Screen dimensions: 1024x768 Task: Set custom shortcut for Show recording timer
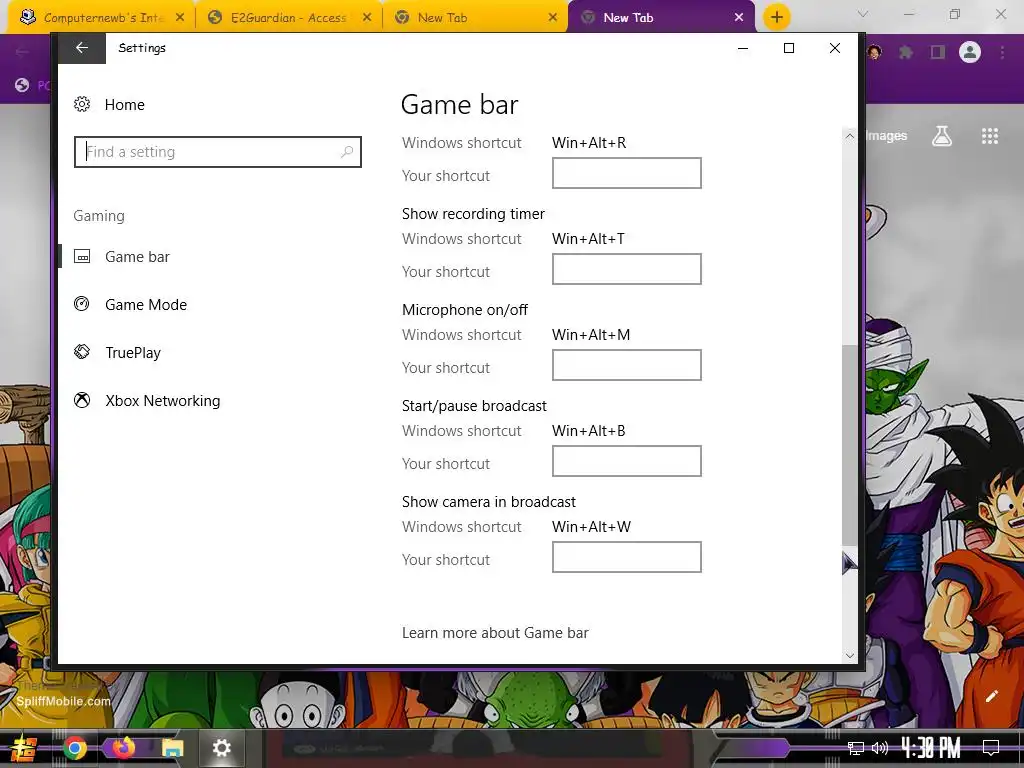[626, 269]
